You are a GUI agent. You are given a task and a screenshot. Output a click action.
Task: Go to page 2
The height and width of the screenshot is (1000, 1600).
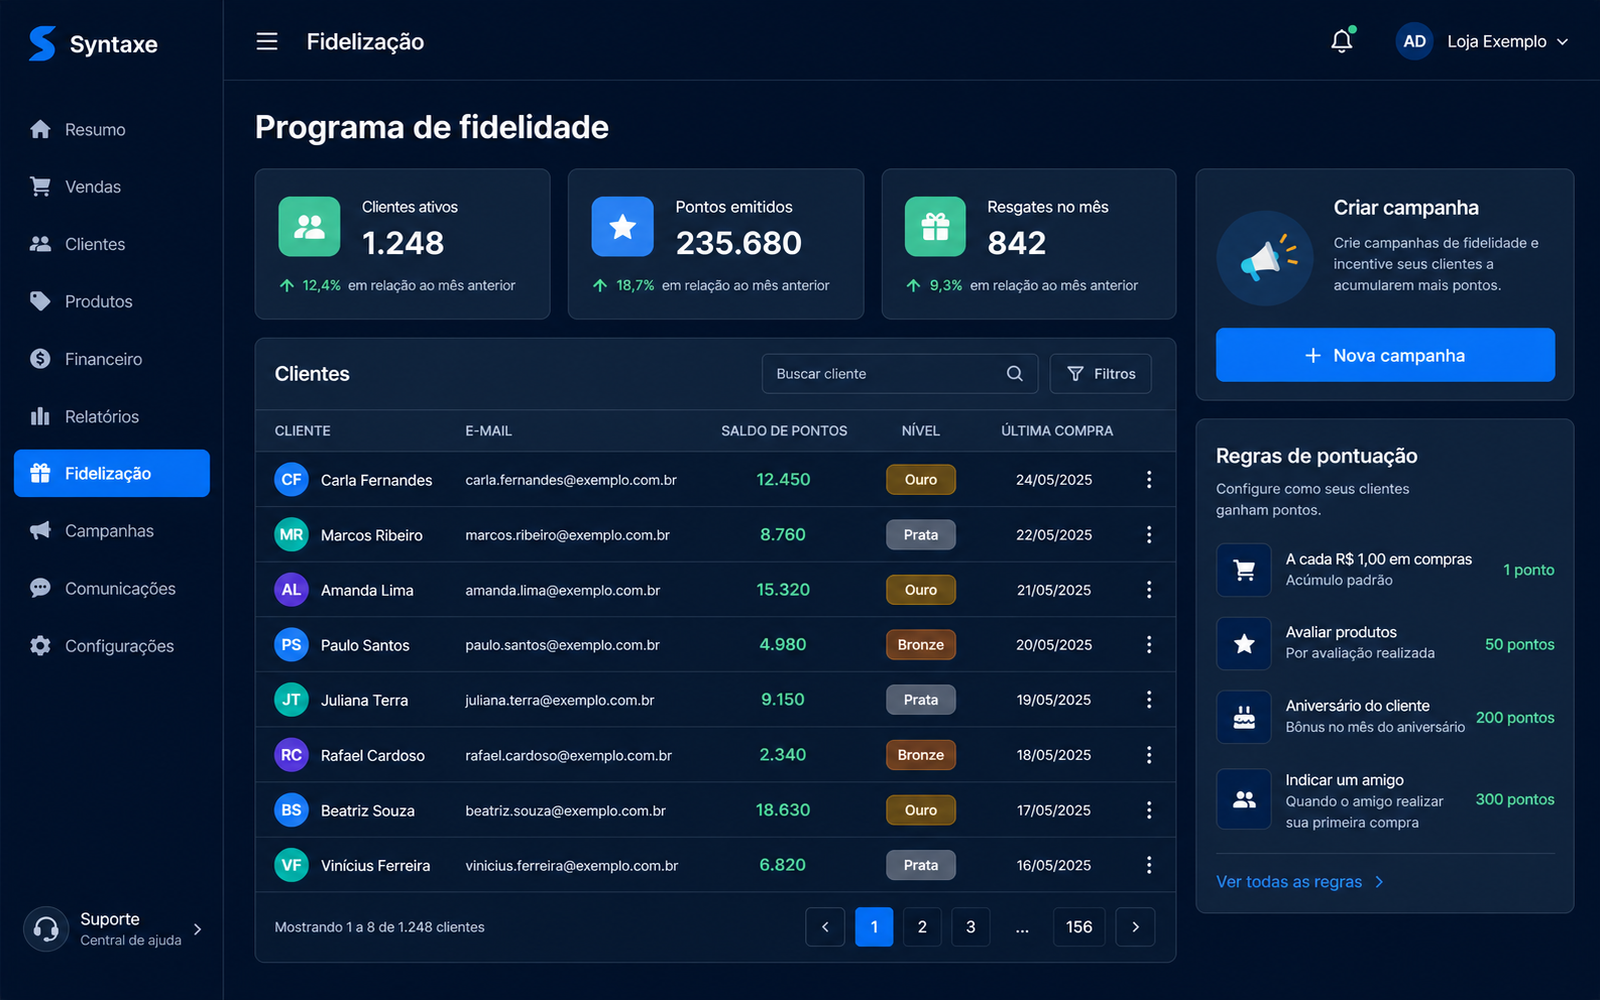pyautogui.click(x=922, y=927)
